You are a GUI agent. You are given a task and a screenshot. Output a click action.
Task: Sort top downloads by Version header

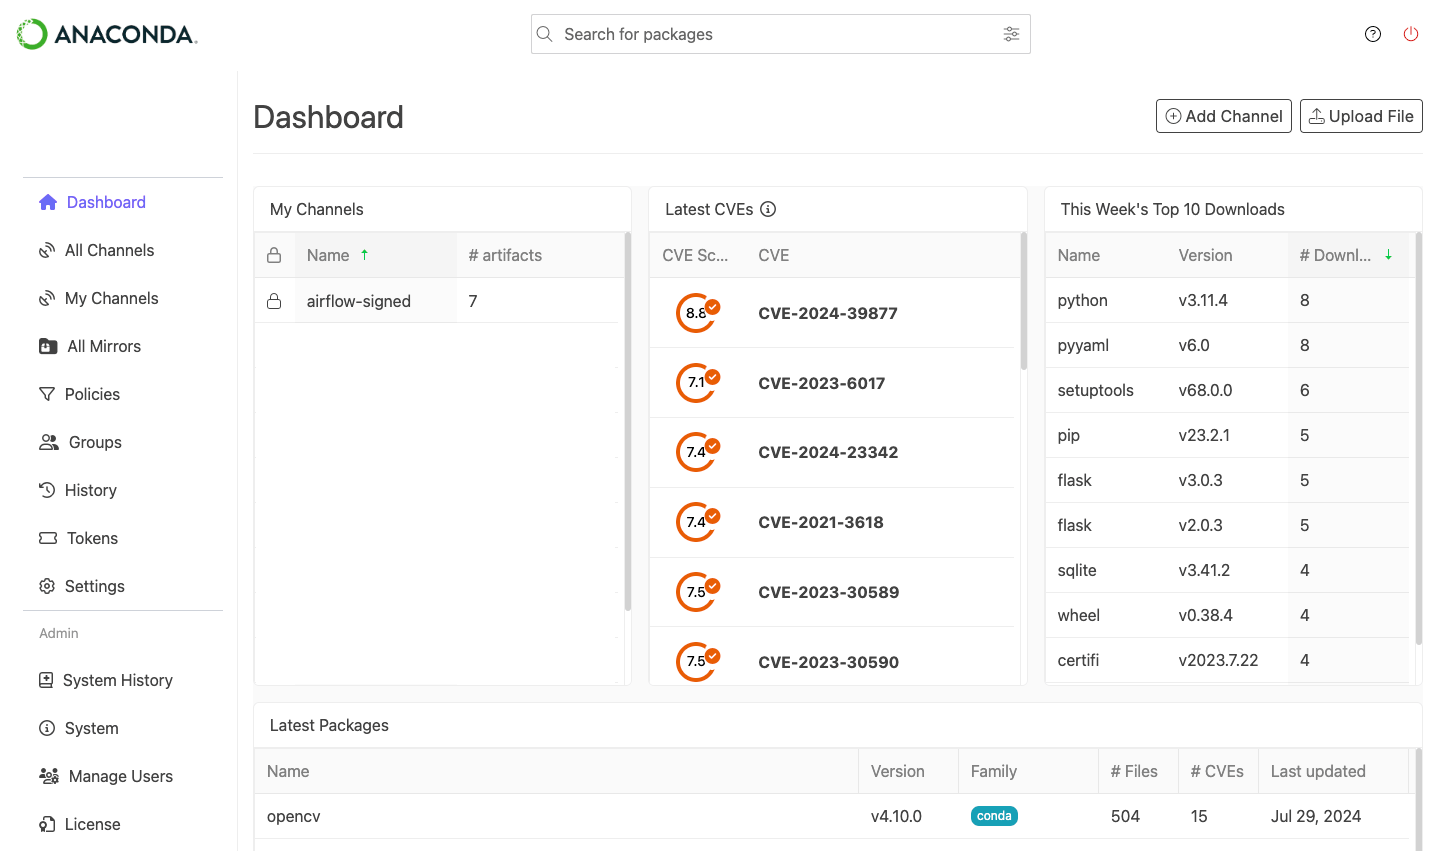pos(1227,255)
